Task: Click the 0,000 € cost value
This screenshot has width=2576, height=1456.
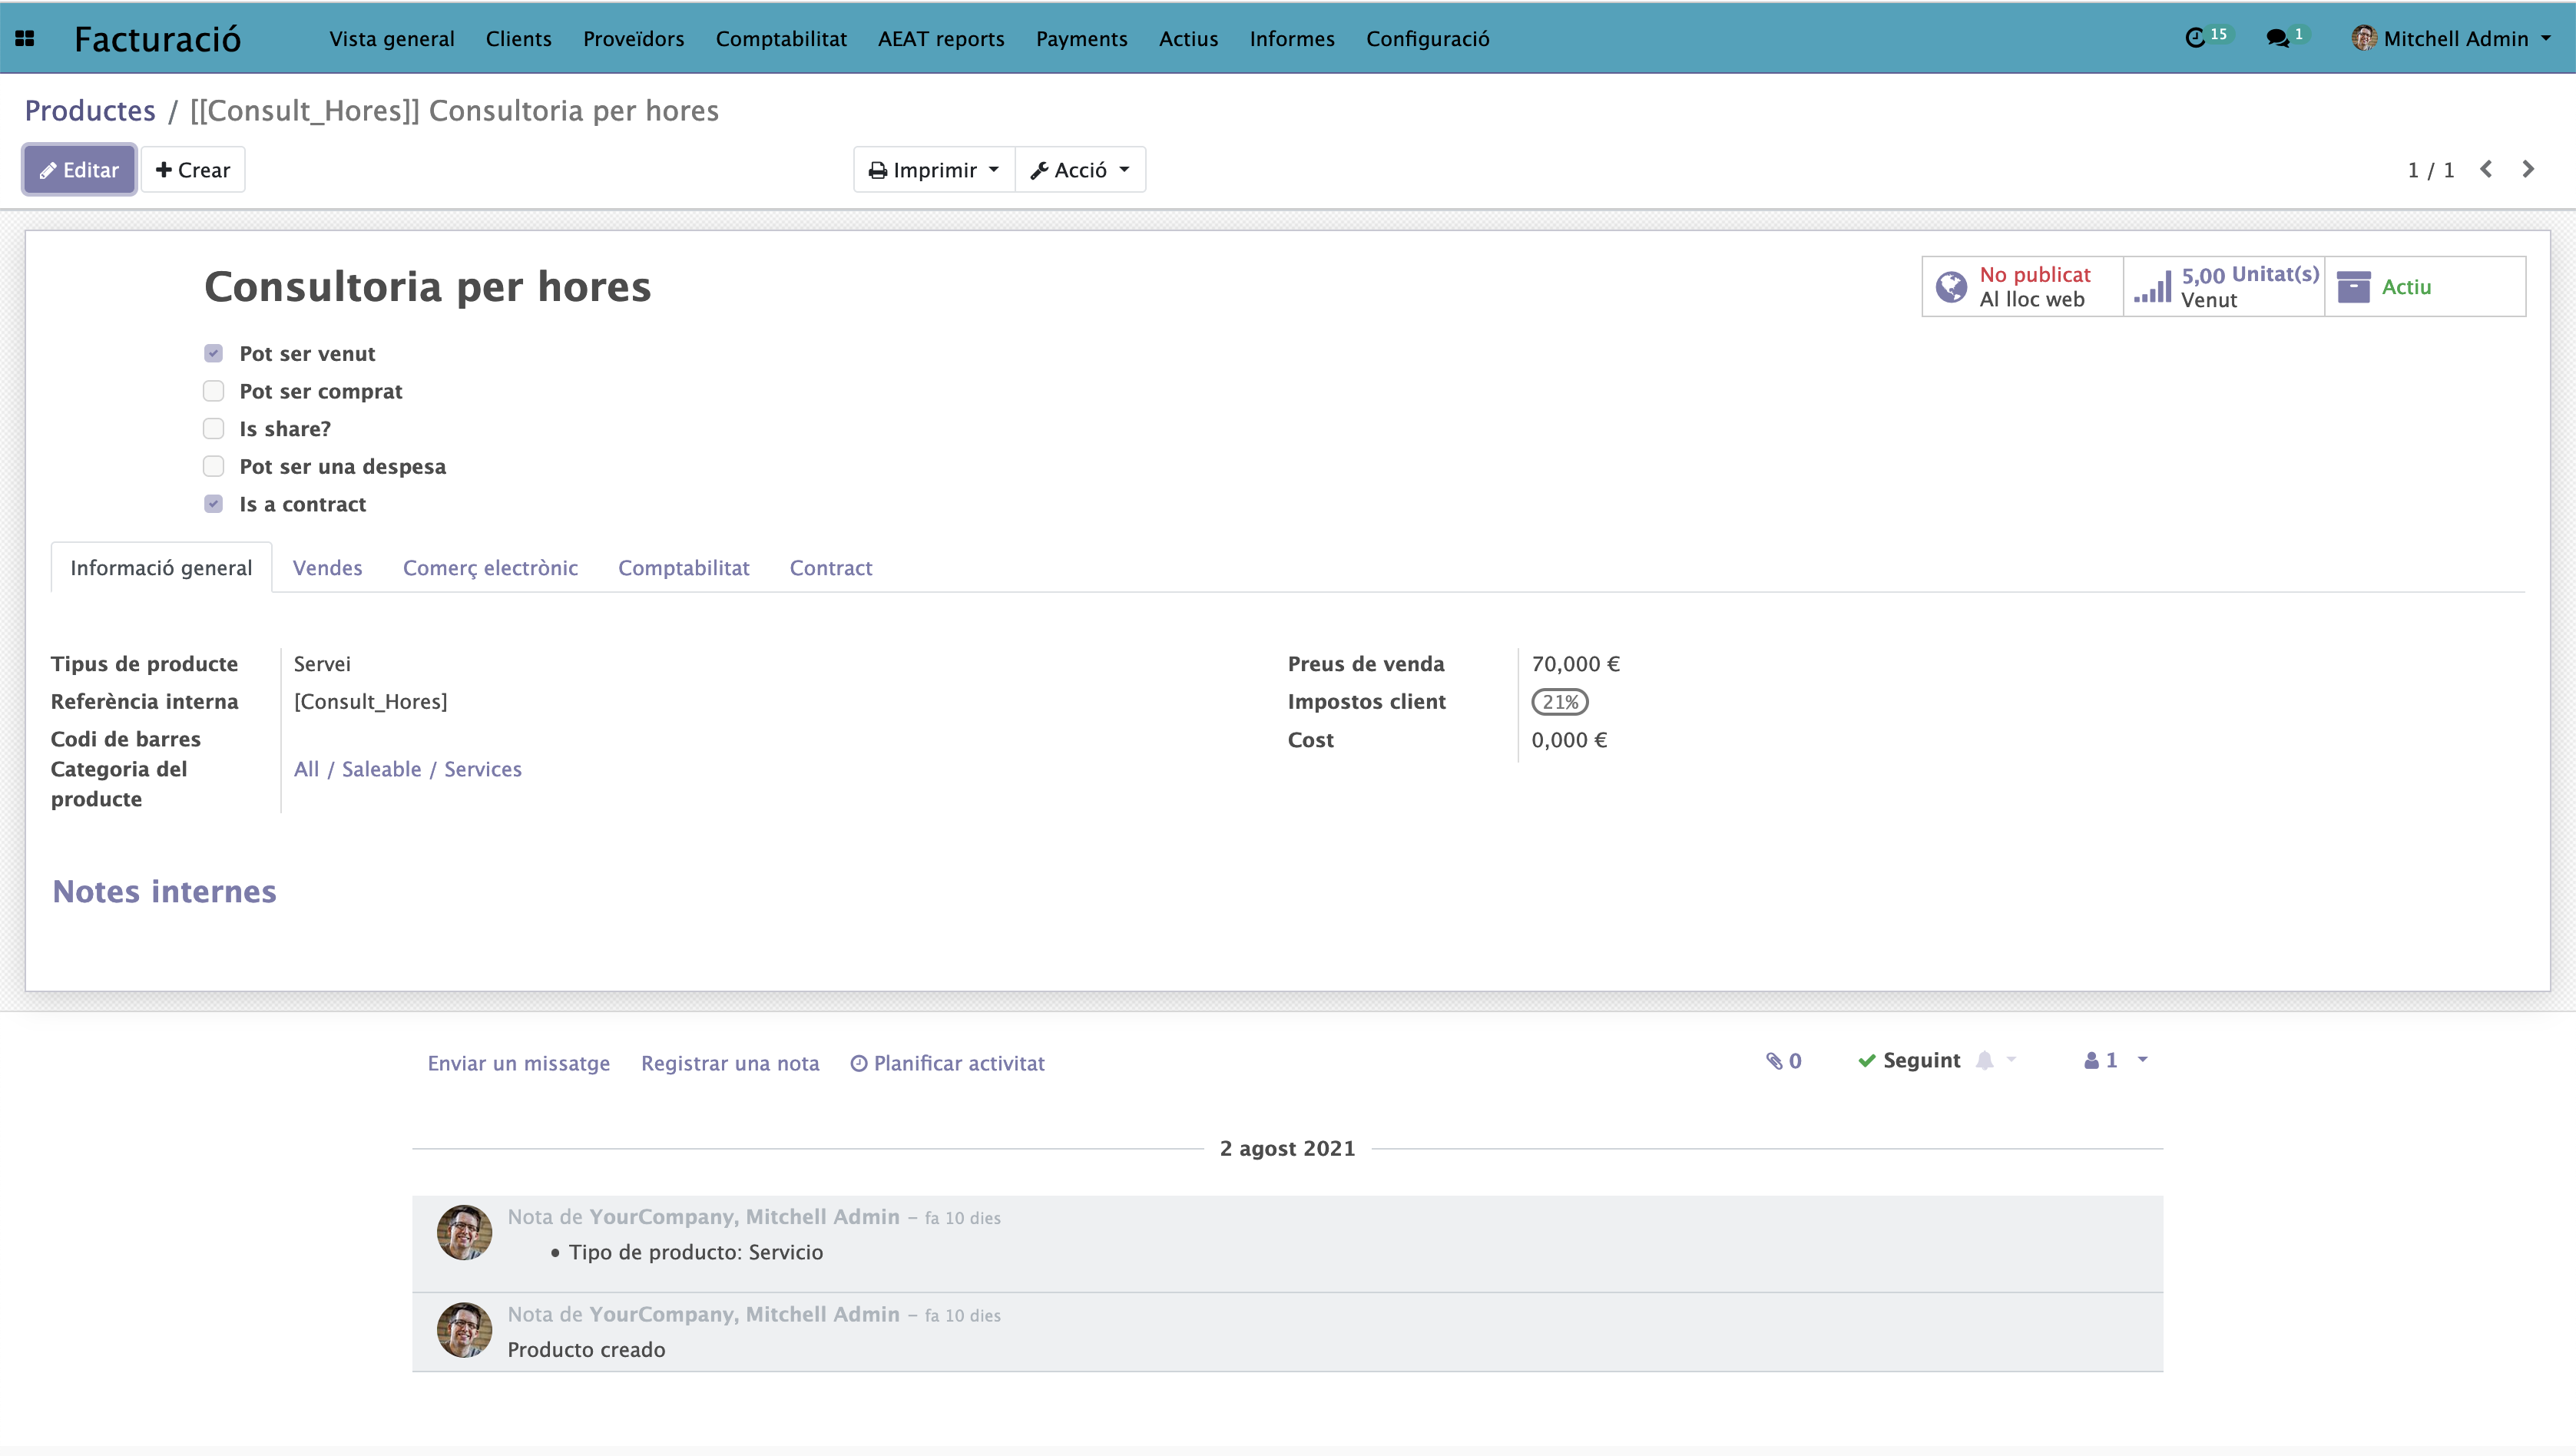Action: 1569,740
